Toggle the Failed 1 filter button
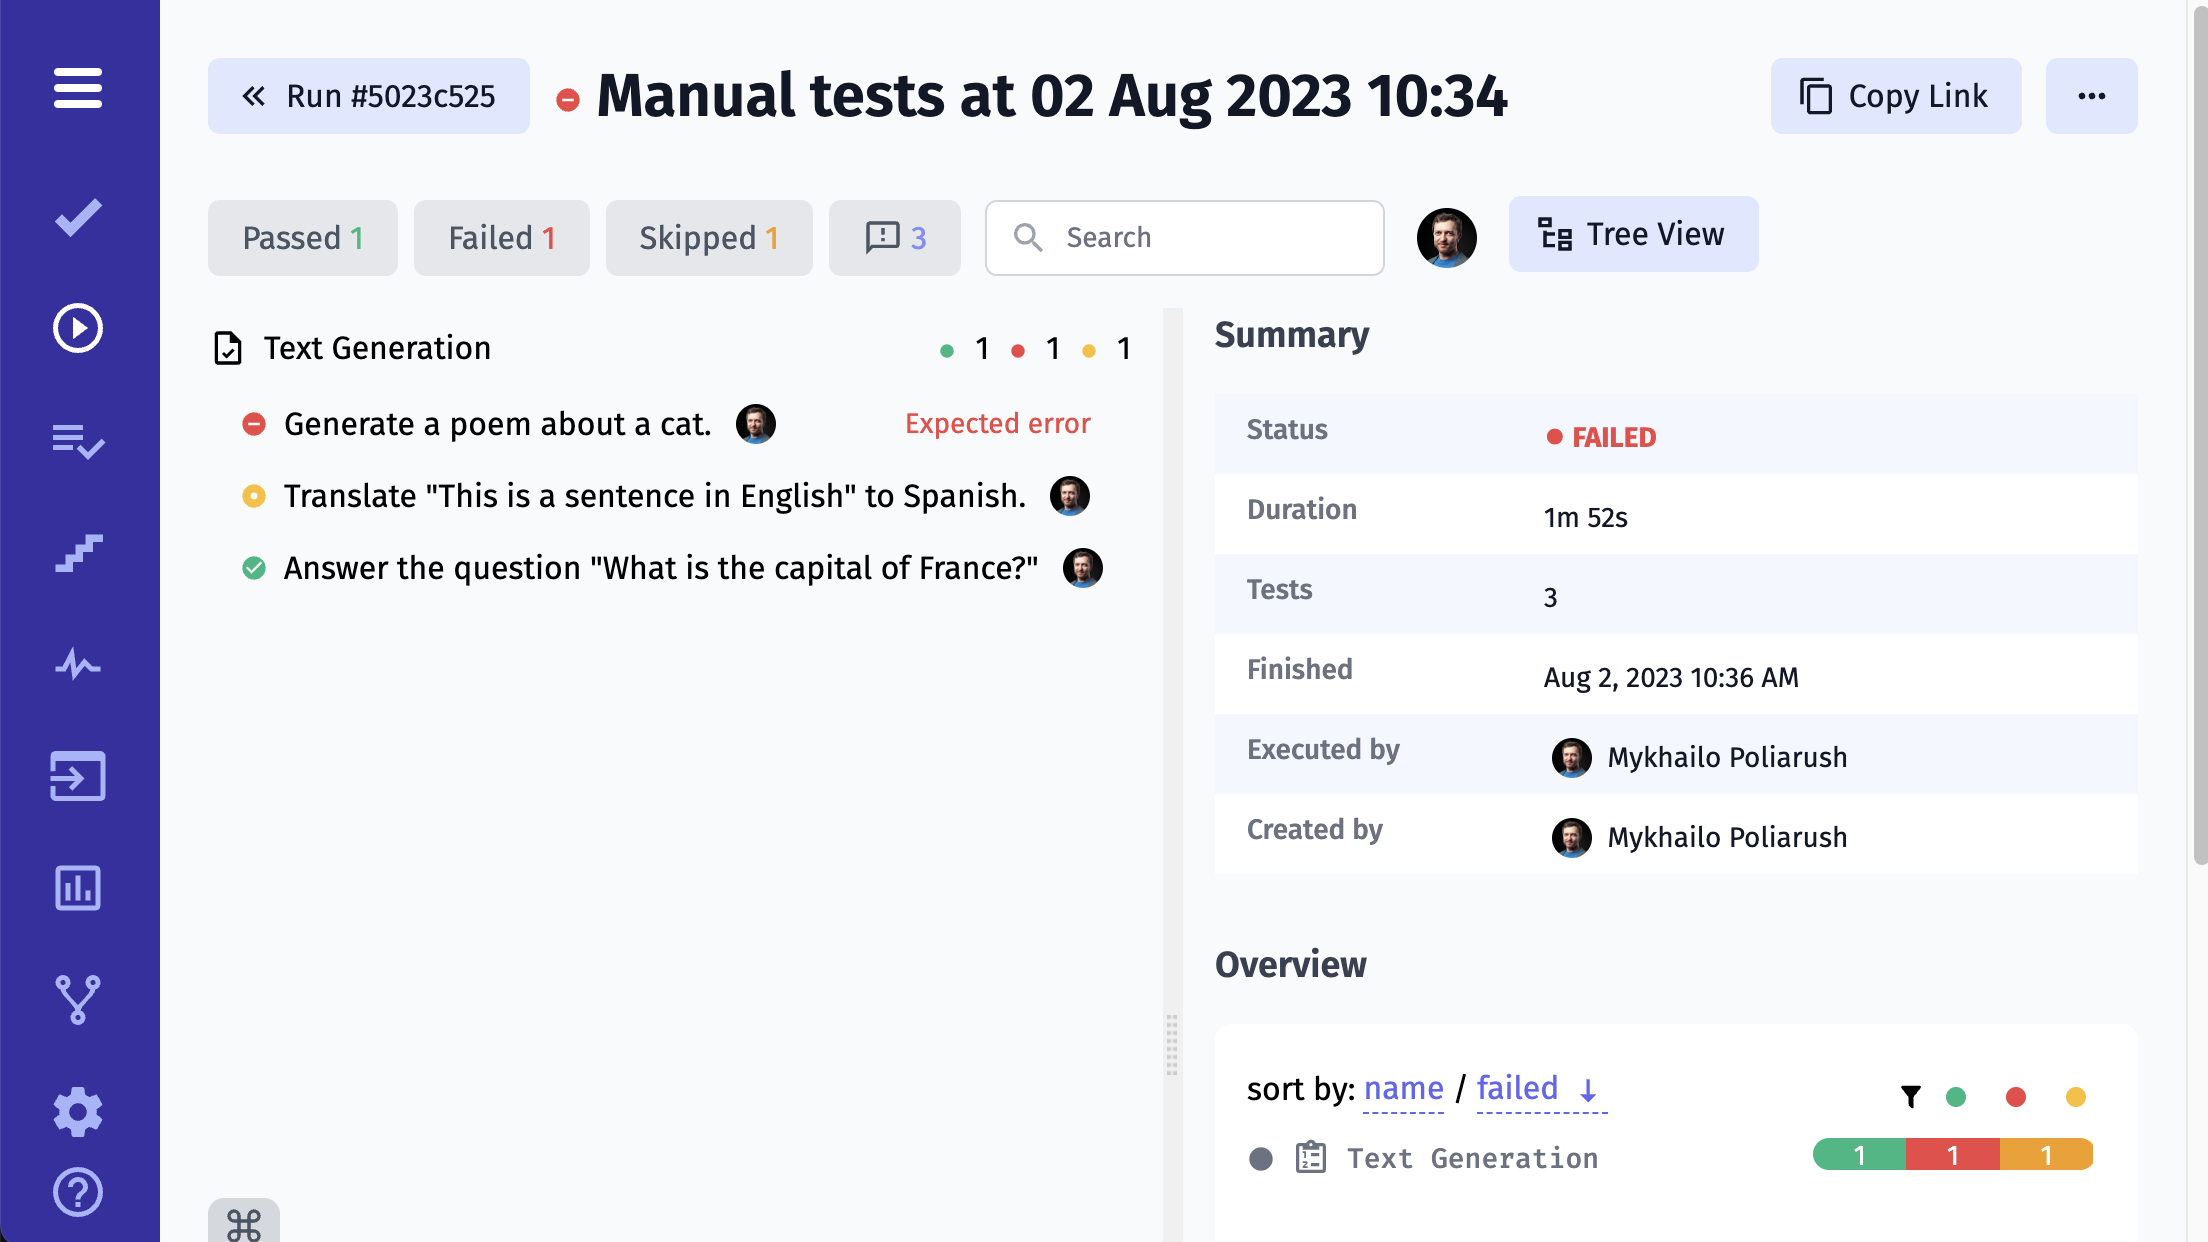Image resolution: width=2208 pixels, height=1242 pixels. (500, 235)
